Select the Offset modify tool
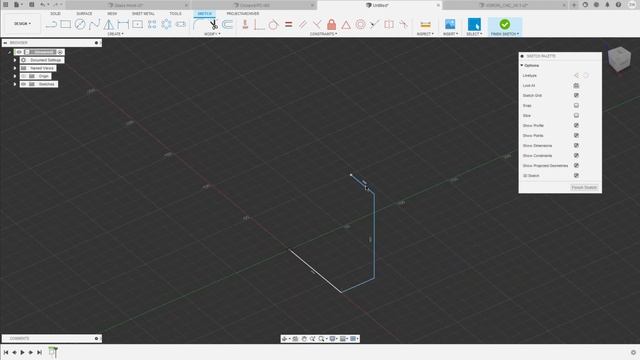The height and width of the screenshot is (360, 640). pos(227,24)
